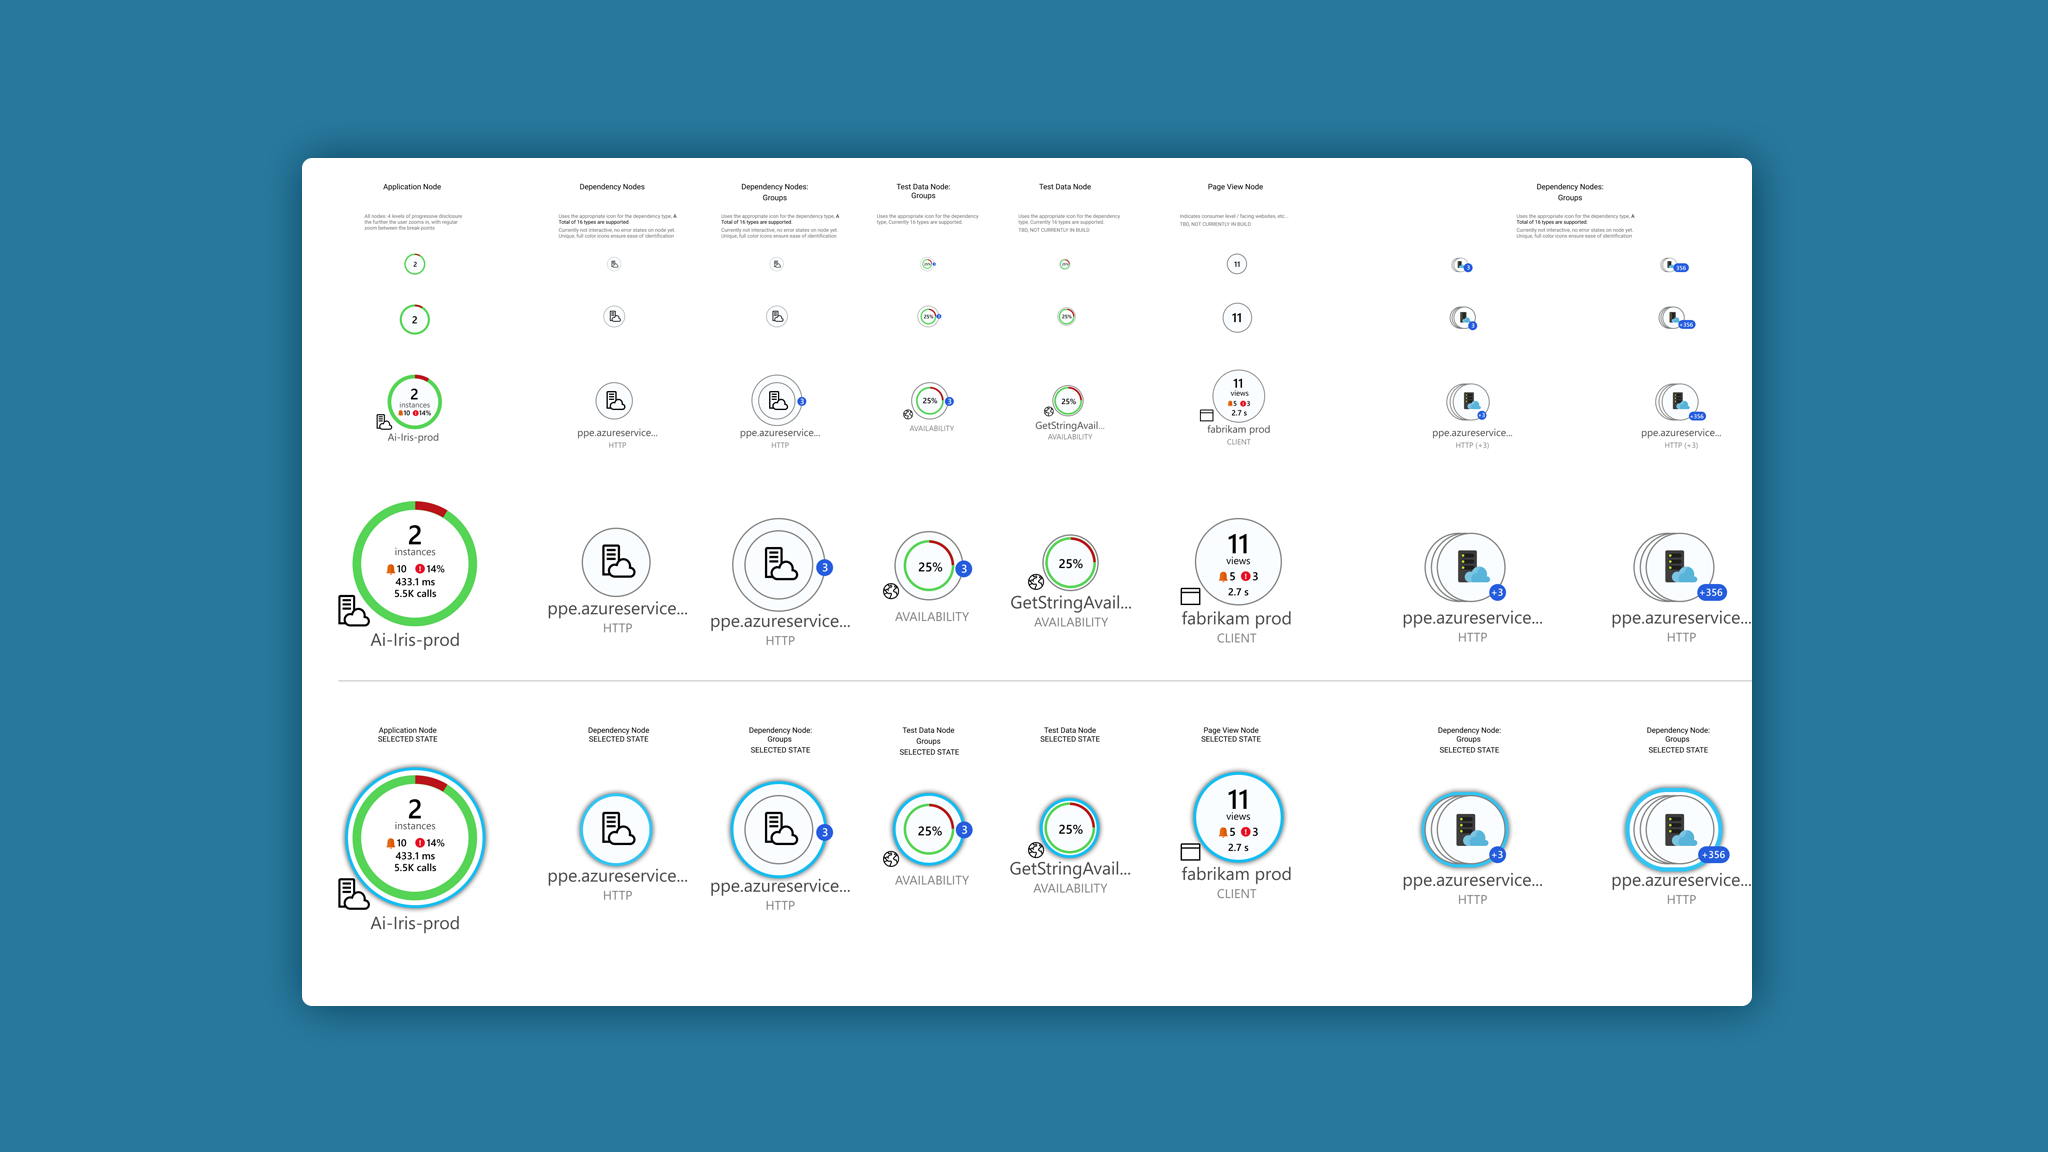Click the 'Application Node SELECTED STATE' label
Screen dimensions: 2048x1152
click(407, 735)
